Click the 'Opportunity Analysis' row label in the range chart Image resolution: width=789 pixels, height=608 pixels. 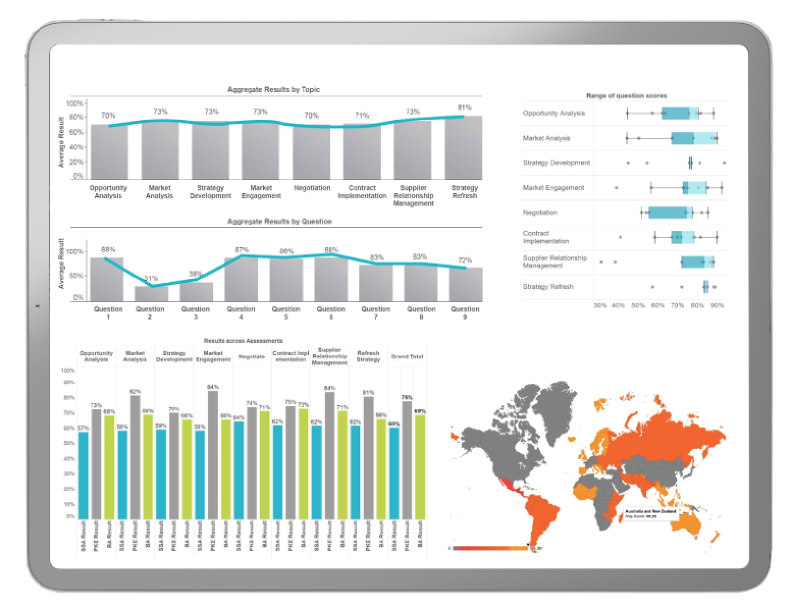point(554,113)
